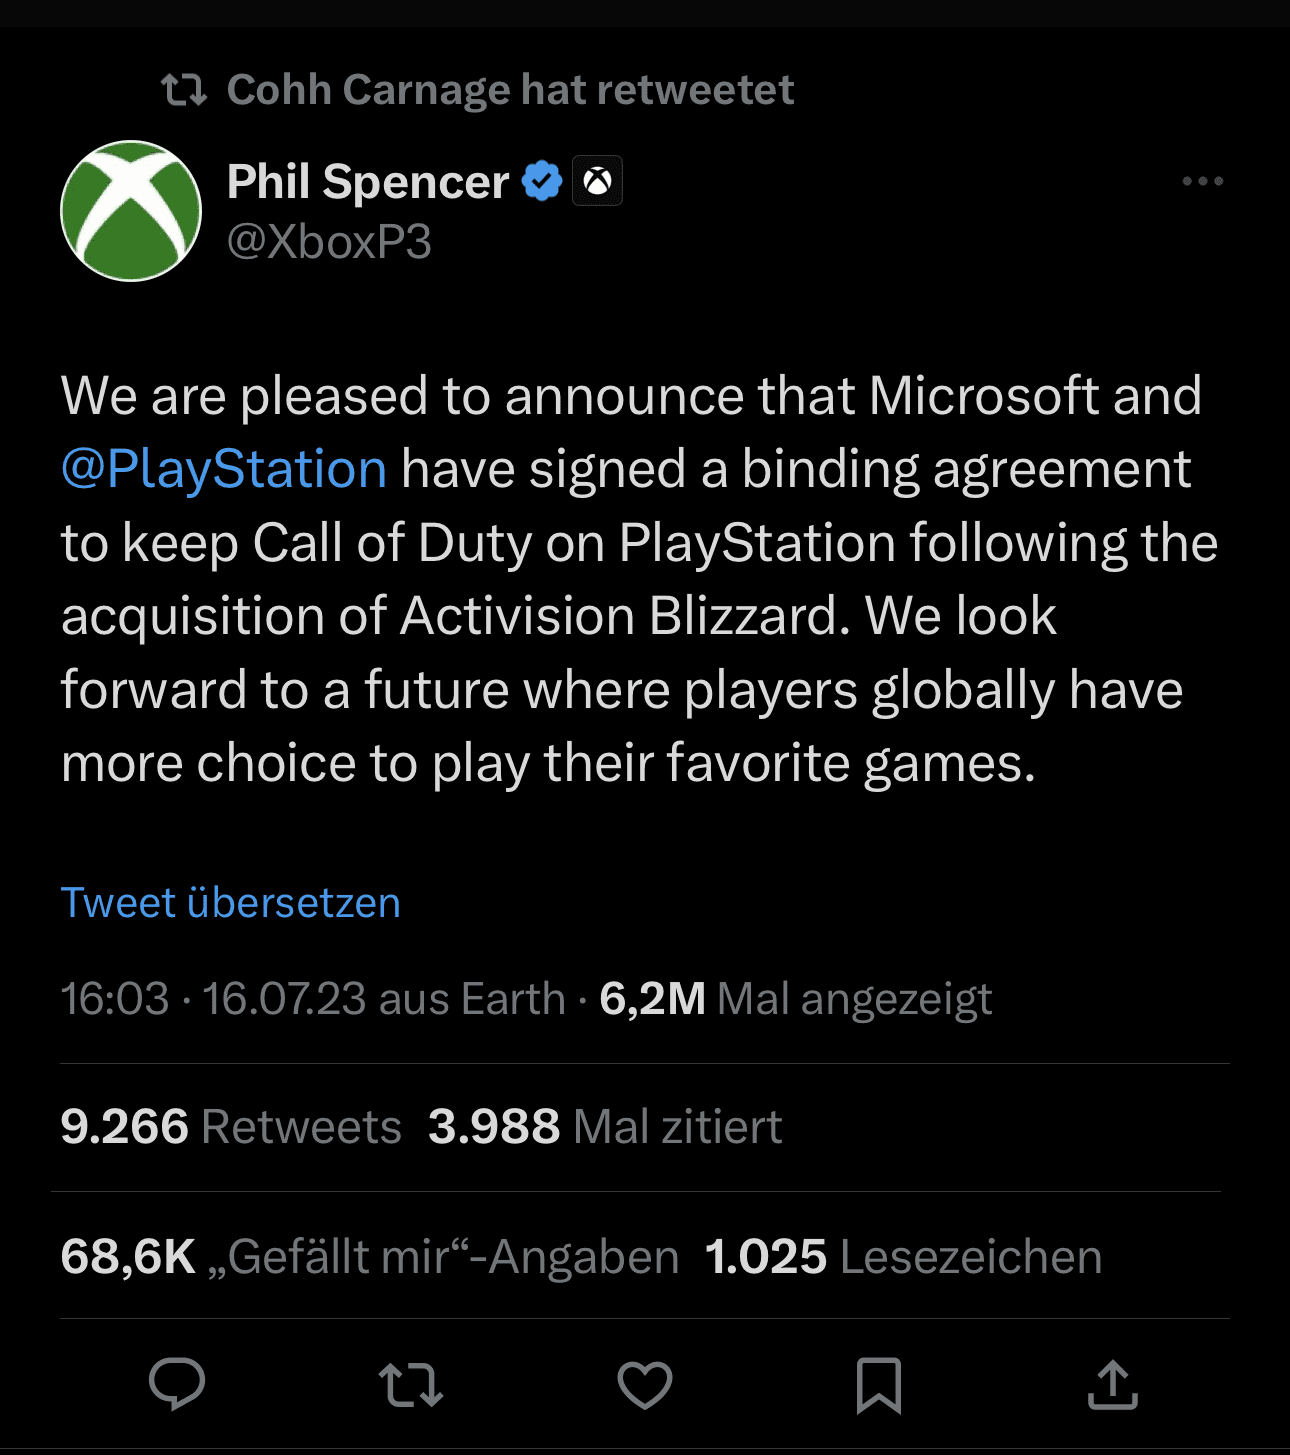Viewport: 1290px width, 1455px height.
Task: Open Phil Spencer display name
Action: point(368,182)
